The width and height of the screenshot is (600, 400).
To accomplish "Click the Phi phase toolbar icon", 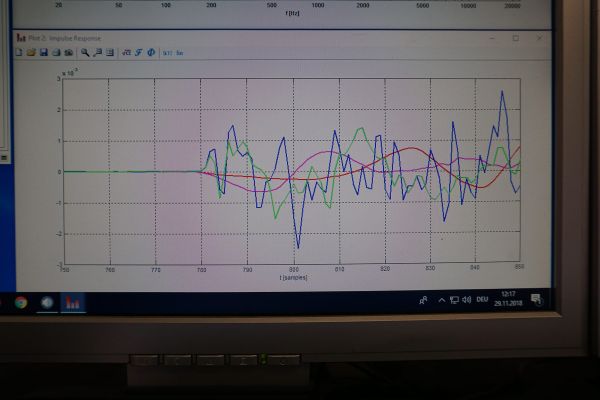I will coord(150,52).
